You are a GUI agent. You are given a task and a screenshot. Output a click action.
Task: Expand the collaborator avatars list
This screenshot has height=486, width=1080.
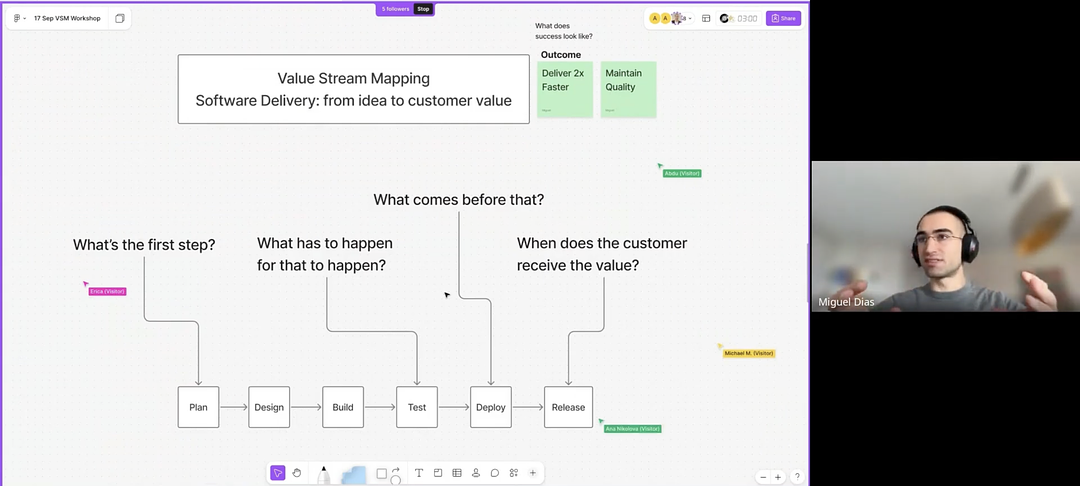(x=690, y=18)
